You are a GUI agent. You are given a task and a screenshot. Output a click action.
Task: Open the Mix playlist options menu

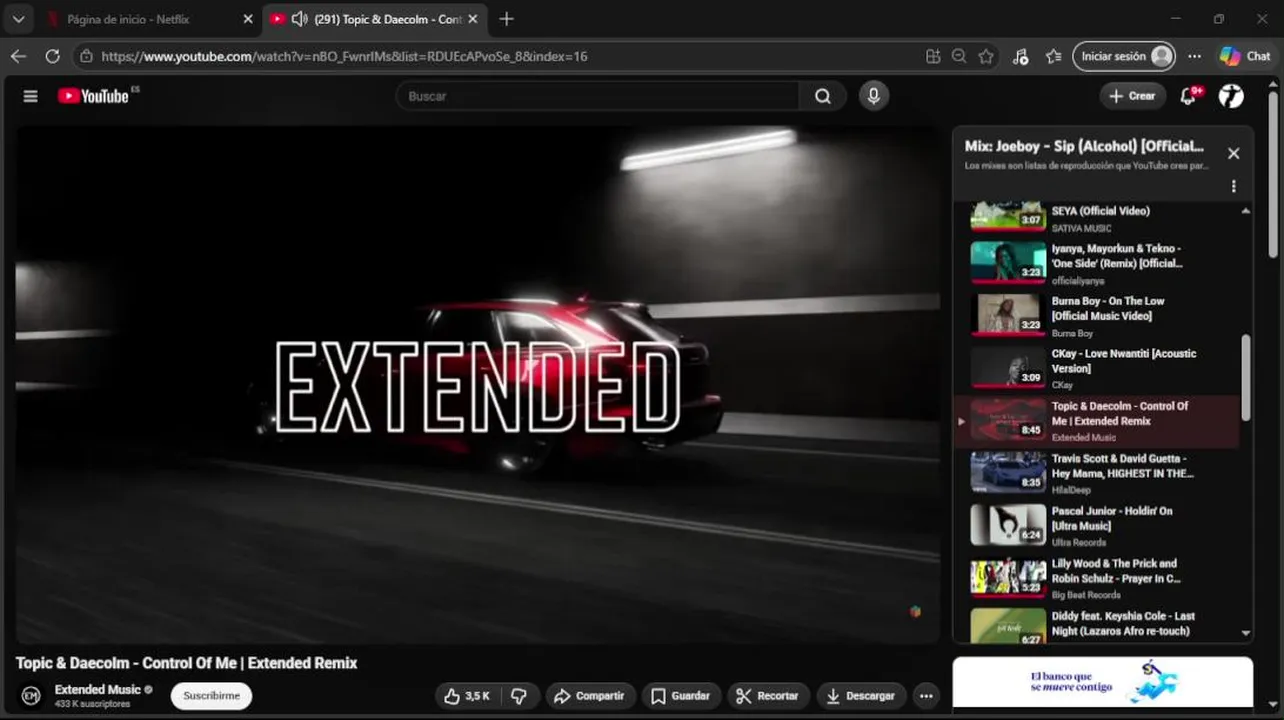[1233, 186]
